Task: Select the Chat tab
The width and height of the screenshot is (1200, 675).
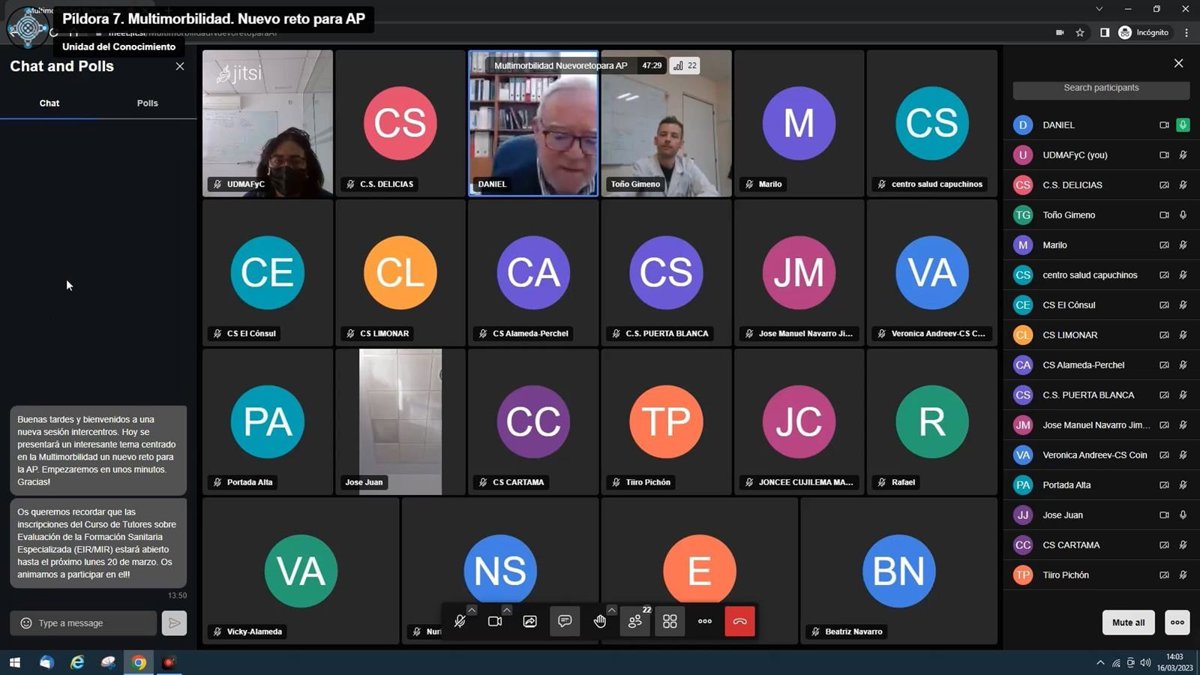Action: pos(49,103)
